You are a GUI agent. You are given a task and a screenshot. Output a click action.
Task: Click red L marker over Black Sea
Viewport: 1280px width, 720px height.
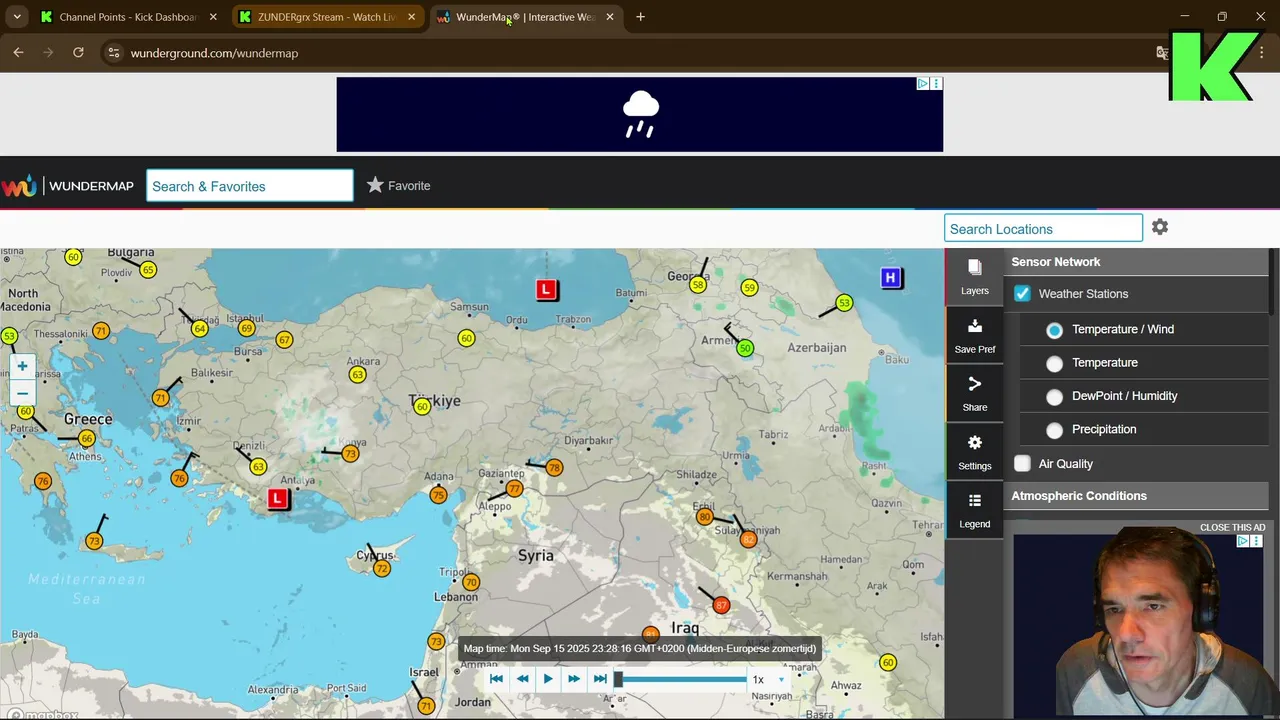546,289
